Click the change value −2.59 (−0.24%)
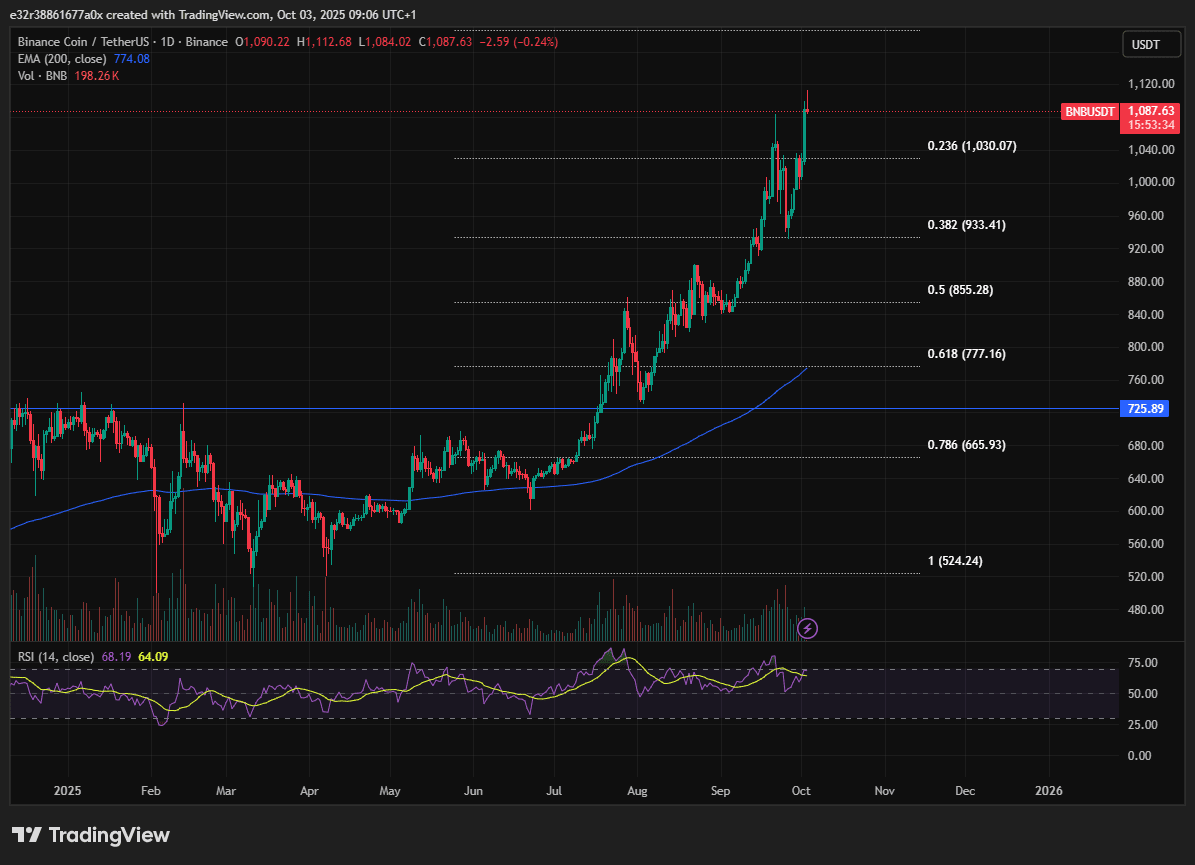Screen dimensions: 1195x865 (x=518, y=42)
